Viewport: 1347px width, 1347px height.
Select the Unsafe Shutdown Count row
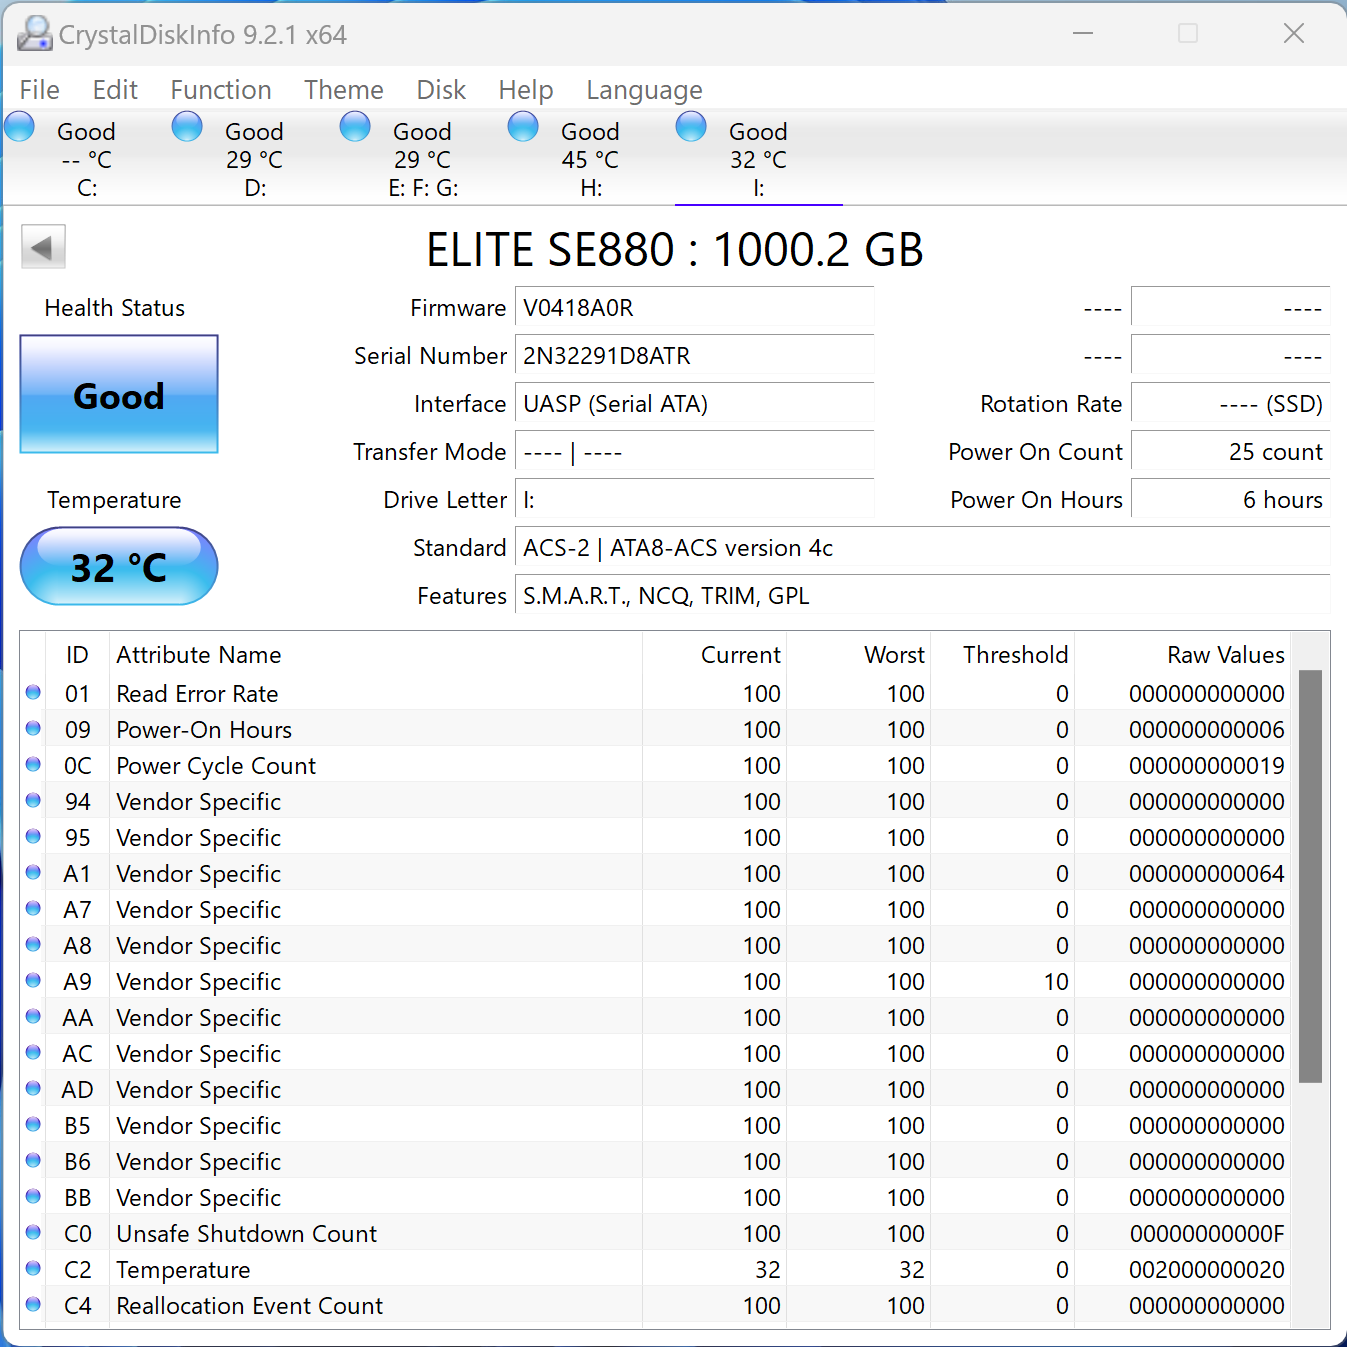247,1234
